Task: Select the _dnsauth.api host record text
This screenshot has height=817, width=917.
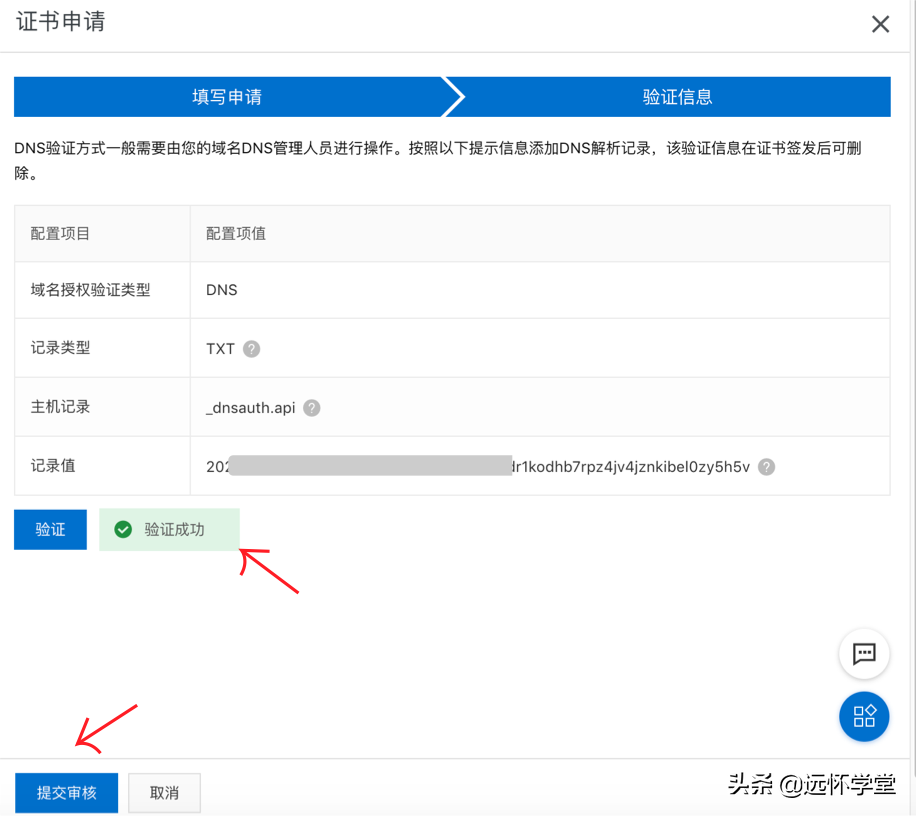Action: [251, 408]
